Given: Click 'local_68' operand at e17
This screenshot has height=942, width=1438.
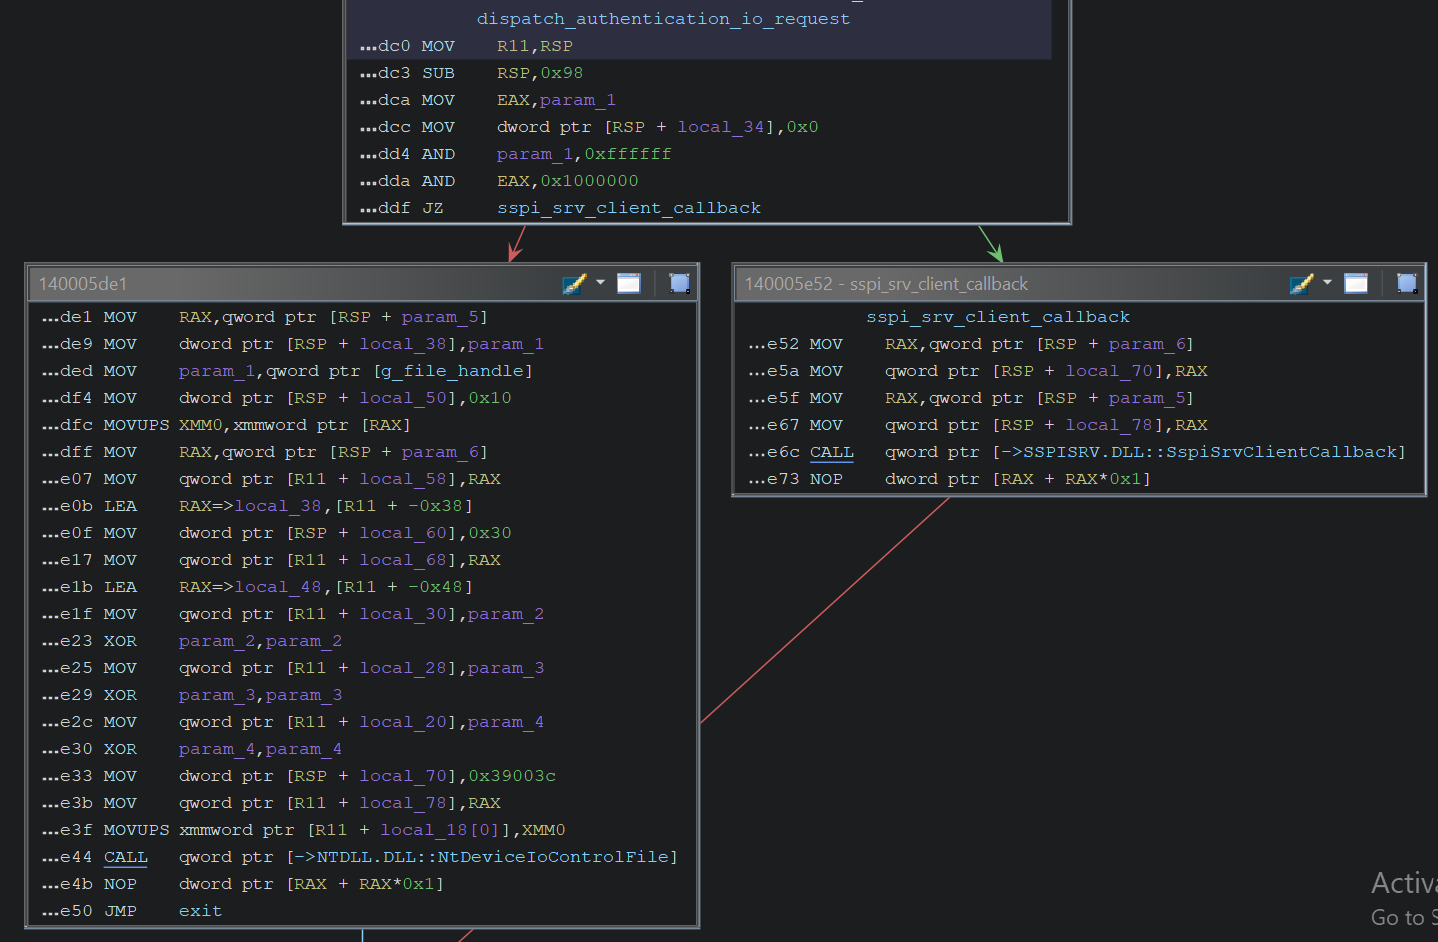Looking at the screenshot, I should [403, 560].
